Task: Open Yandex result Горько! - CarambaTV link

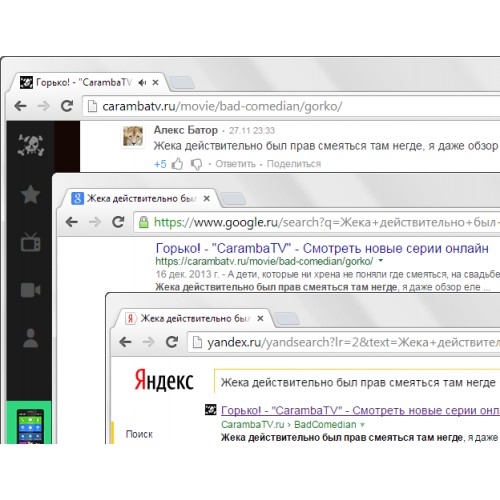Action: 360,410
